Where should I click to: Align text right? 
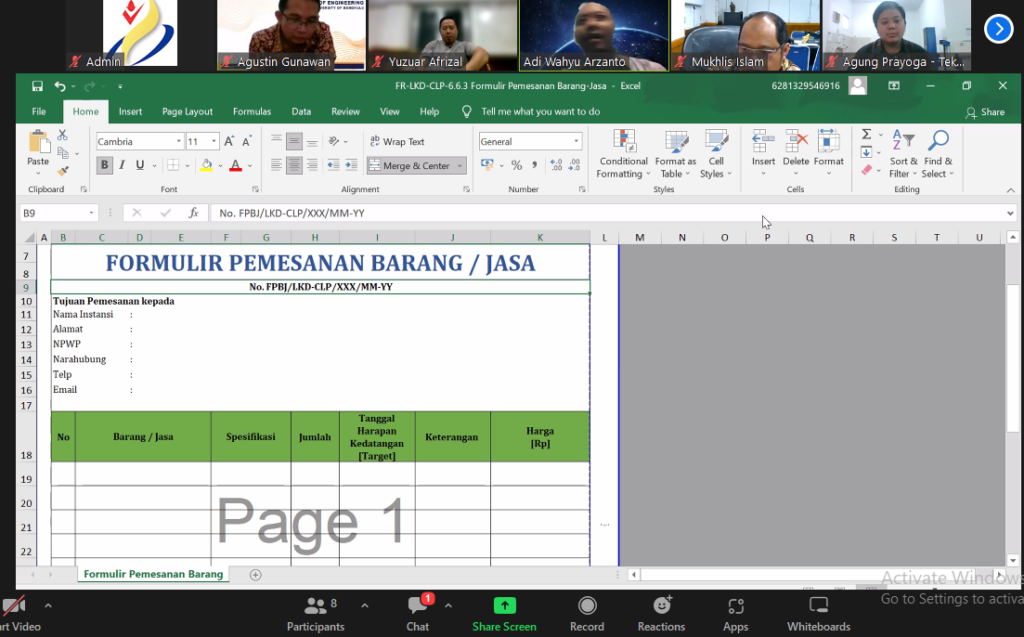pyautogui.click(x=312, y=165)
